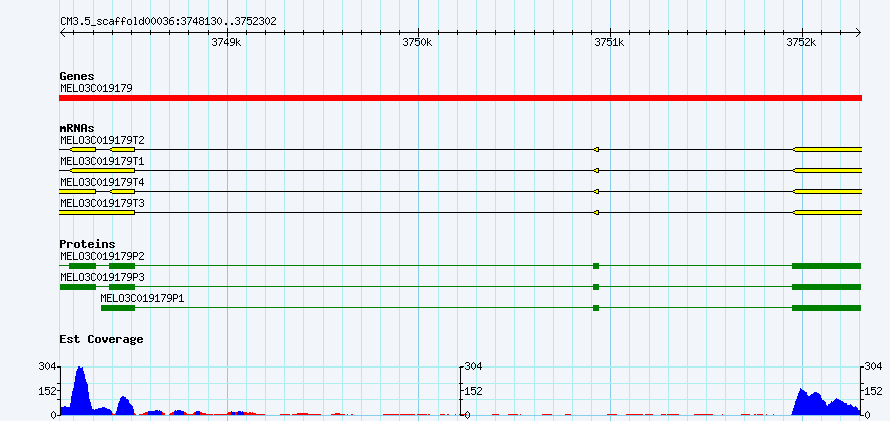The height and width of the screenshot is (421, 890).
Task: Select the MELO3C019179T2 transcript label
Action: [102, 140]
